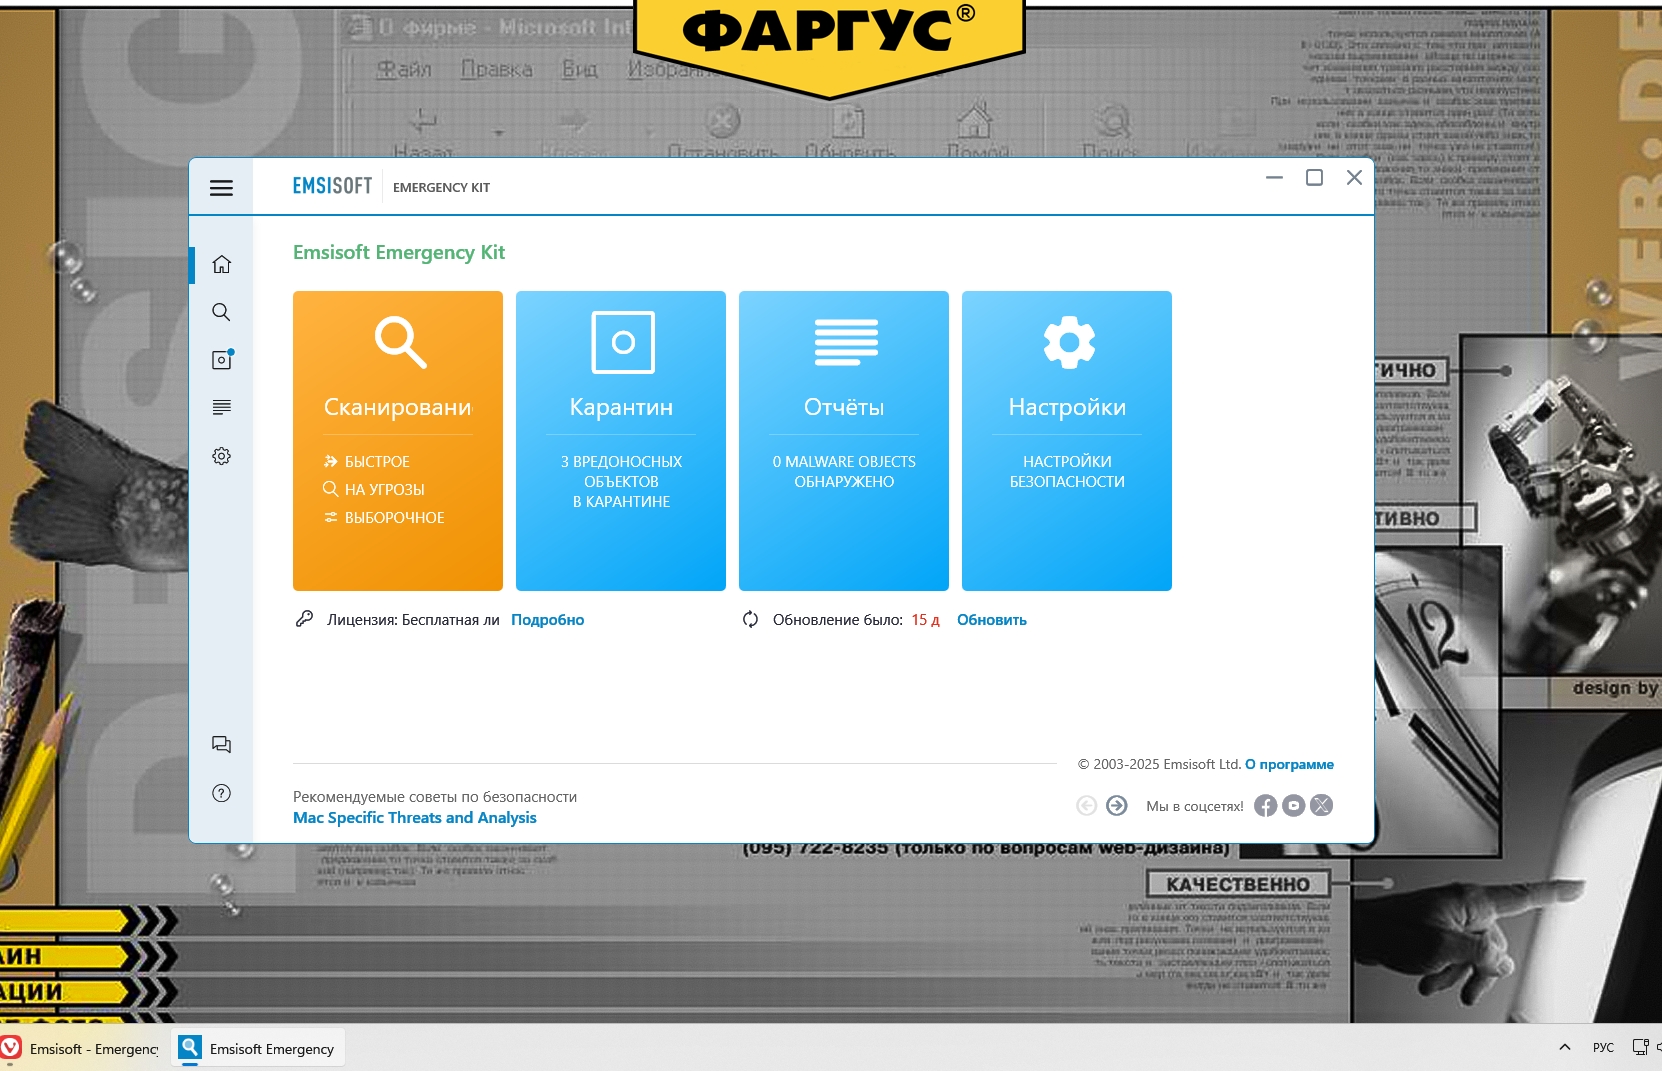Click the '3 ВРЕДОНОСНЫХ ОБЪЕКТОВ В КАРАНТИНЕ' text

tap(621, 481)
